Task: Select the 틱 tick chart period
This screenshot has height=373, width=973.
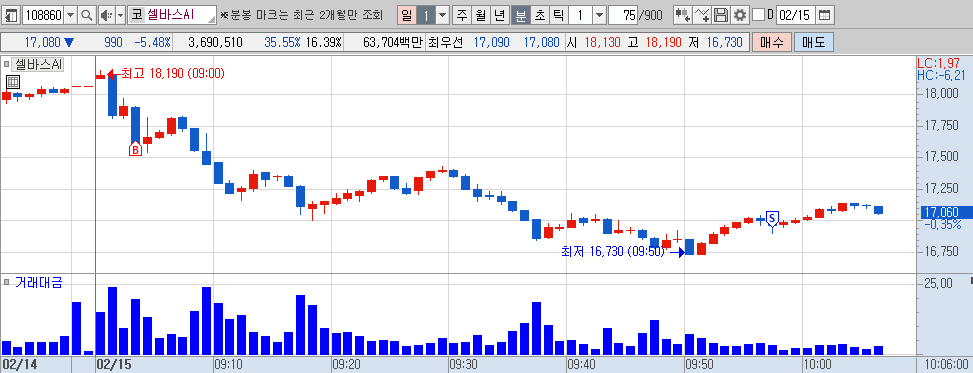Action: 558,15
